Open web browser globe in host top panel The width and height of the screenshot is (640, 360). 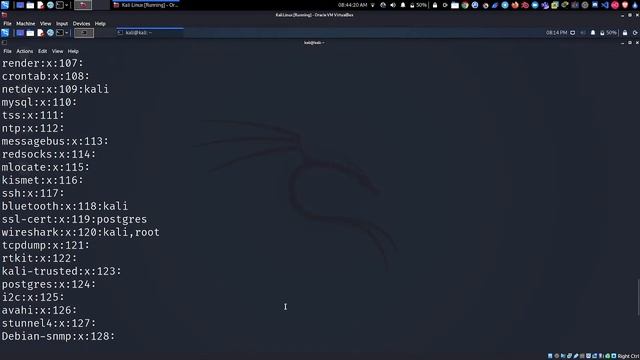50,5
